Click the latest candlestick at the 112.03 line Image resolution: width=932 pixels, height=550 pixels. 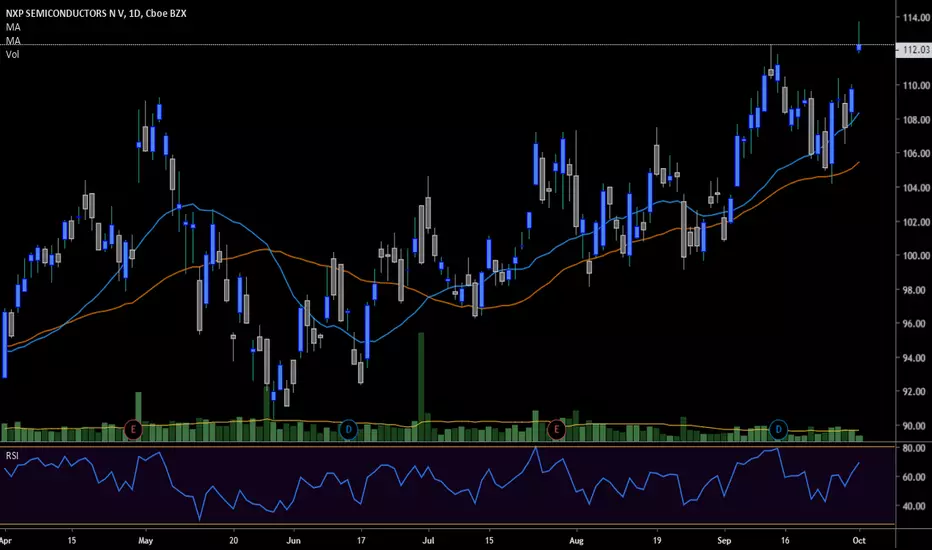(859, 47)
